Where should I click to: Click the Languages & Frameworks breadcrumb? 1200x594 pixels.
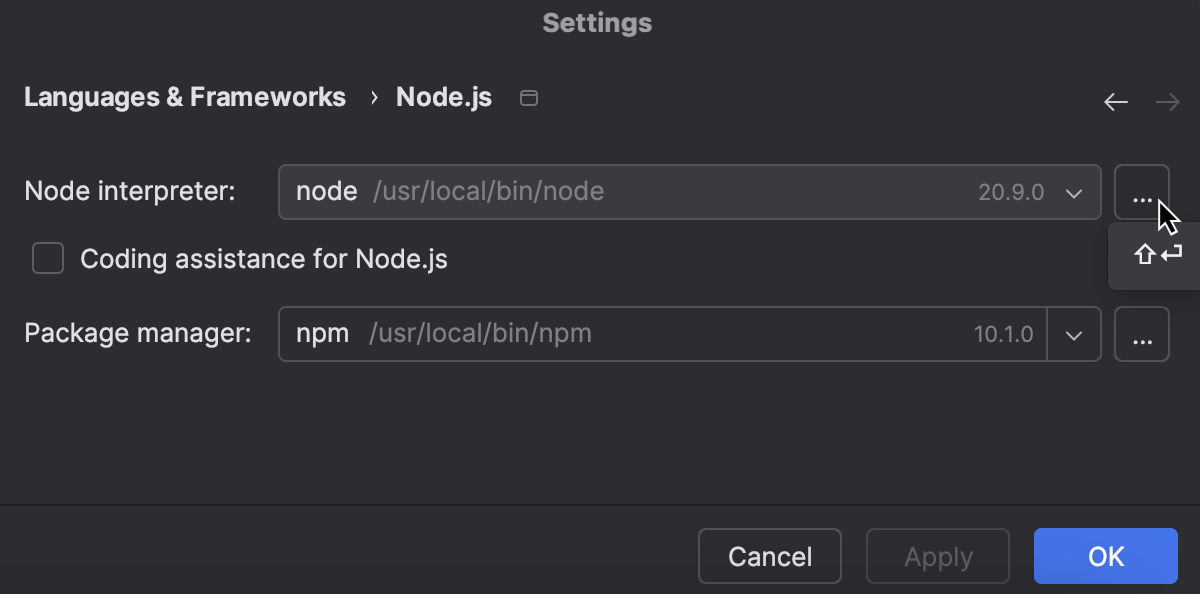(184, 96)
